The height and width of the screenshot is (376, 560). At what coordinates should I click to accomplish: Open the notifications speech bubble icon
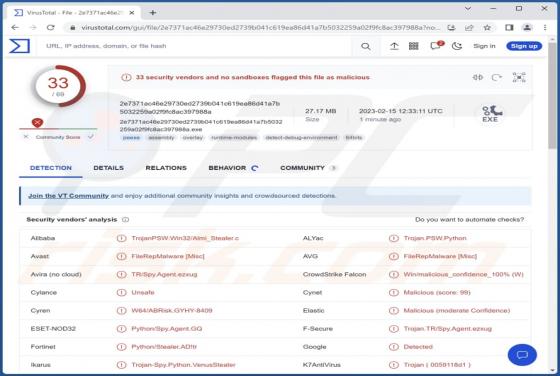(436, 46)
